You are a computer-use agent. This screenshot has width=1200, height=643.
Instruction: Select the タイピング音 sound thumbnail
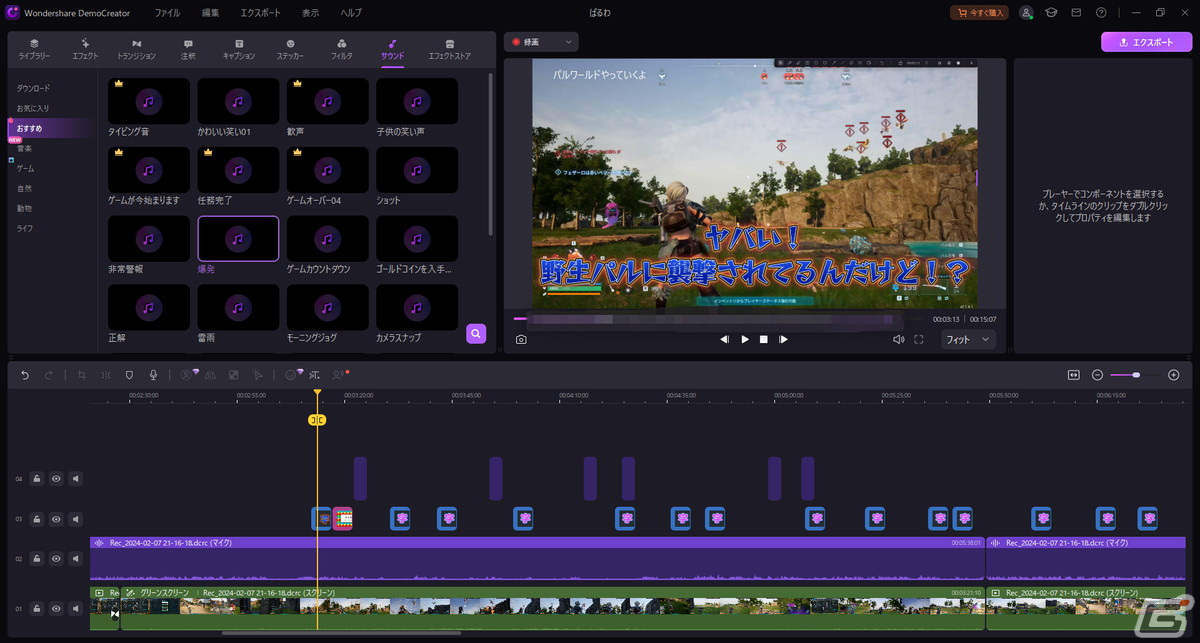pyautogui.click(x=149, y=101)
